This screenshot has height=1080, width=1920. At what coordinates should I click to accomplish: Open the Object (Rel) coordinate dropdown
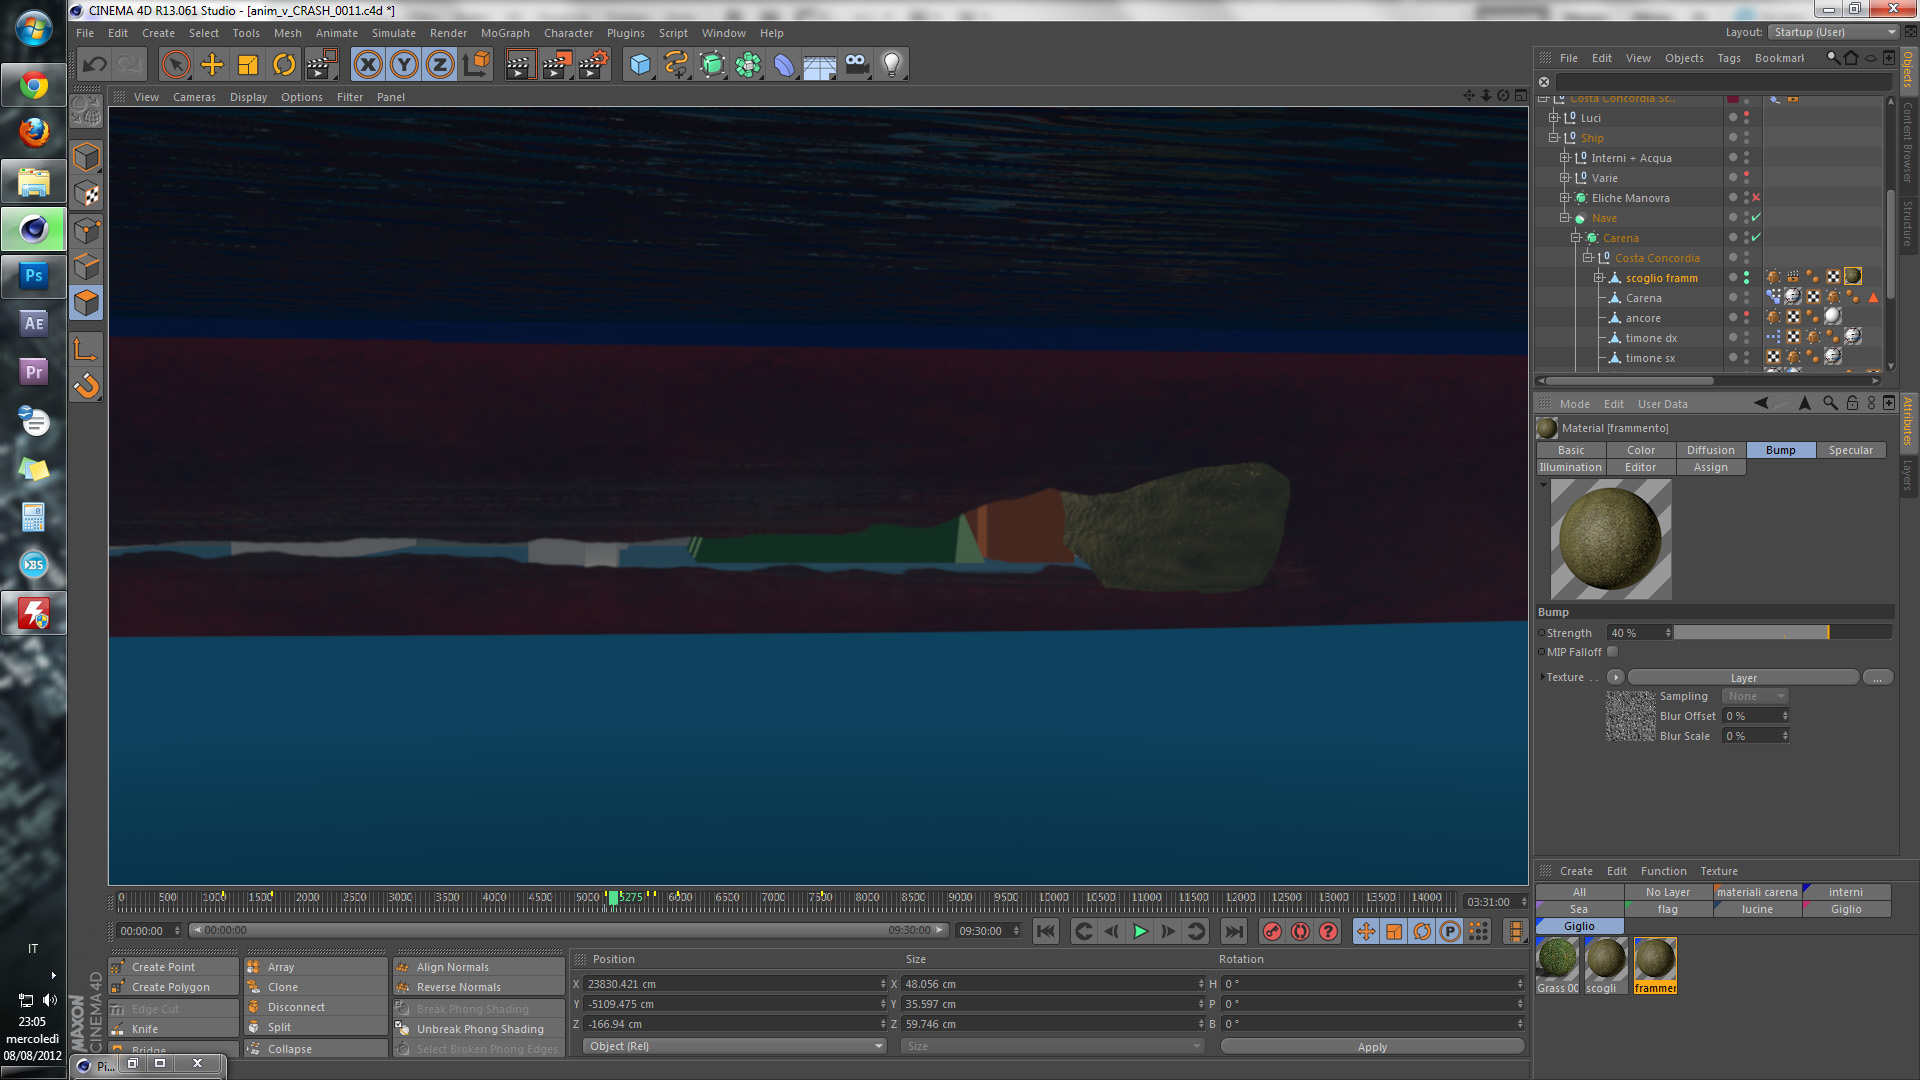point(735,1046)
